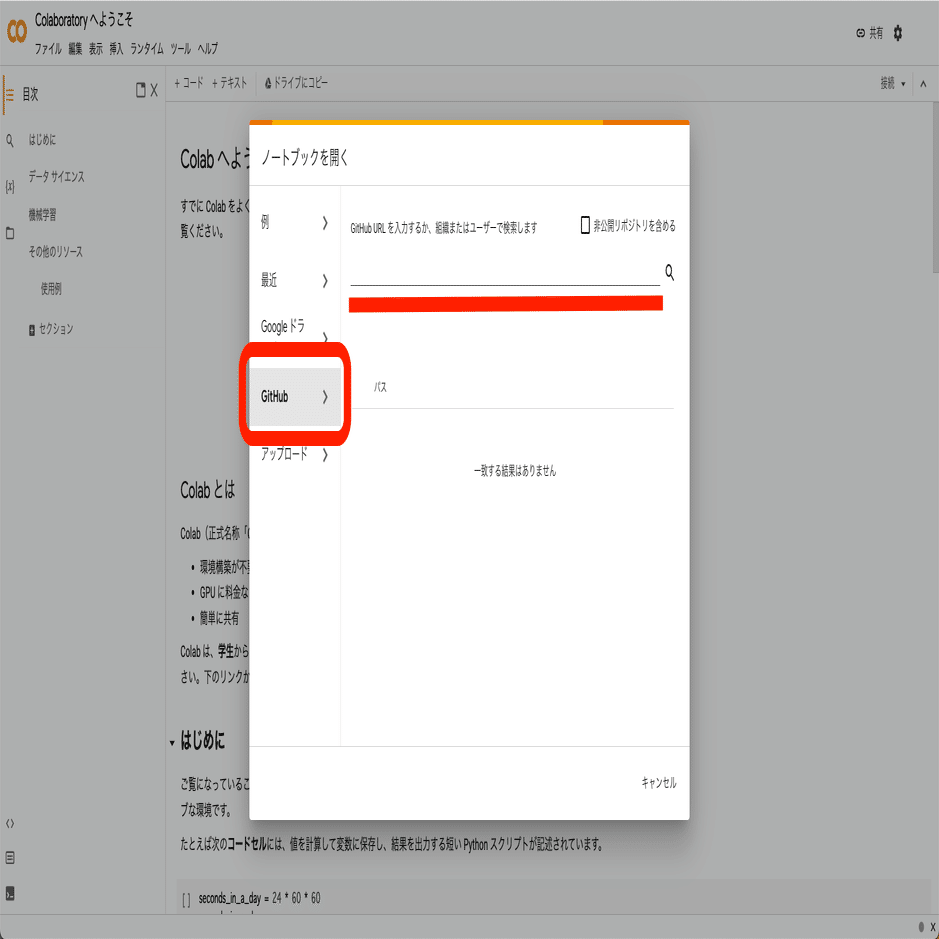
Task: Open the 接続 dropdown arrow
Action: [x=903, y=84]
